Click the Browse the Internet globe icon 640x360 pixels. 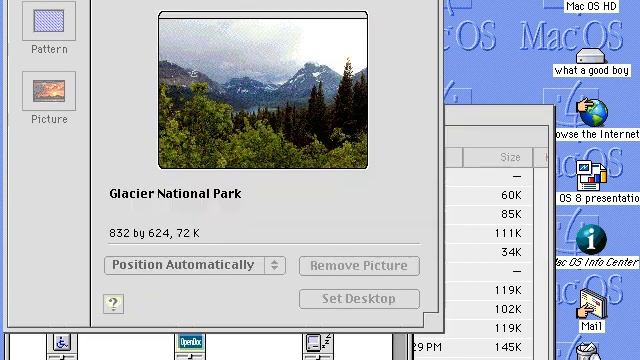(592, 112)
